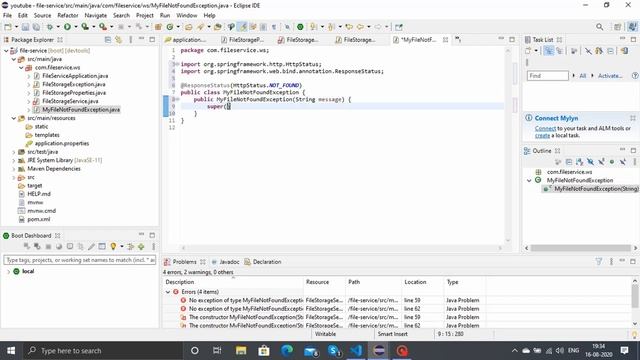The width and height of the screenshot is (640, 360).
Task: Collapse MyFileNotFoundException in Outline
Action: click(x=529, y=180)
